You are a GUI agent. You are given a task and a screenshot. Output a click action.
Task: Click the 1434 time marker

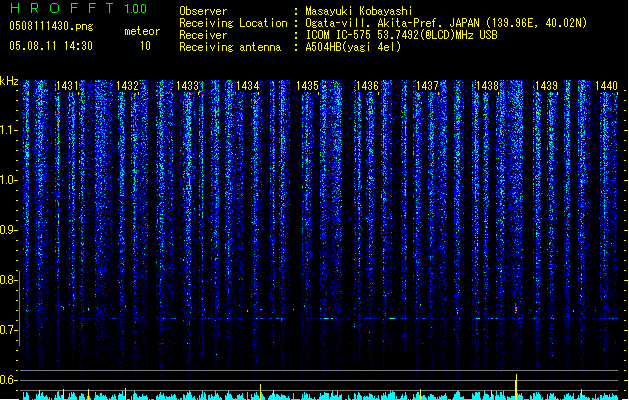(x=248, y=86)
